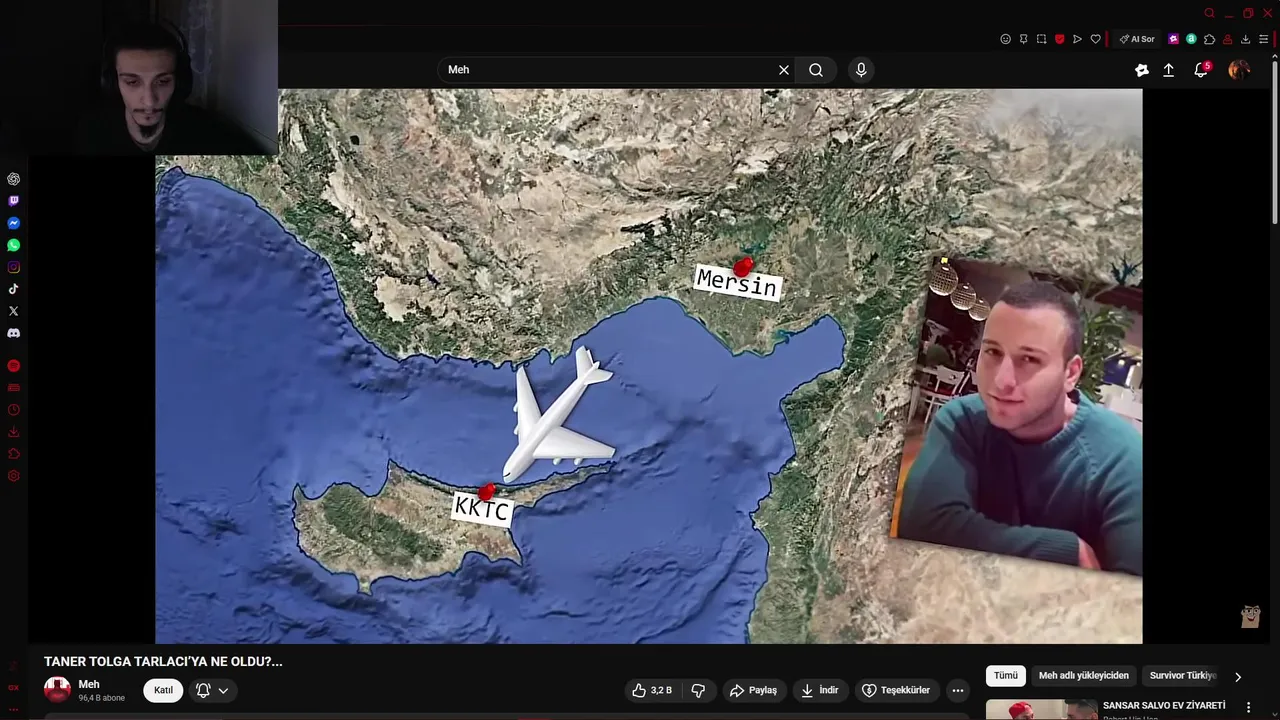Open the more actions three-dot menu
Screen dimensions: 1280x720
[958, 690]
